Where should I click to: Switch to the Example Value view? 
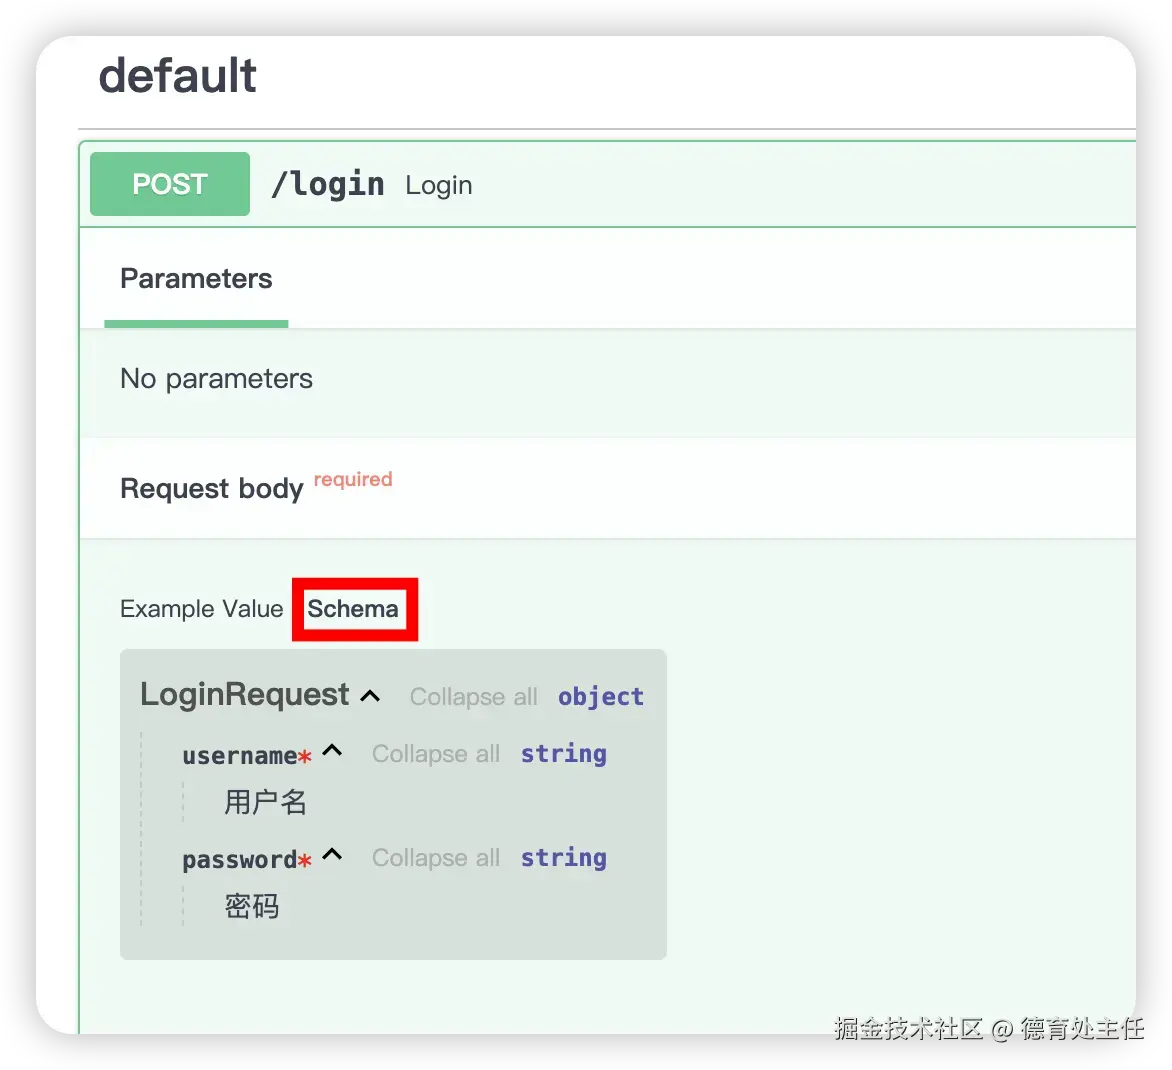point(200,608)
